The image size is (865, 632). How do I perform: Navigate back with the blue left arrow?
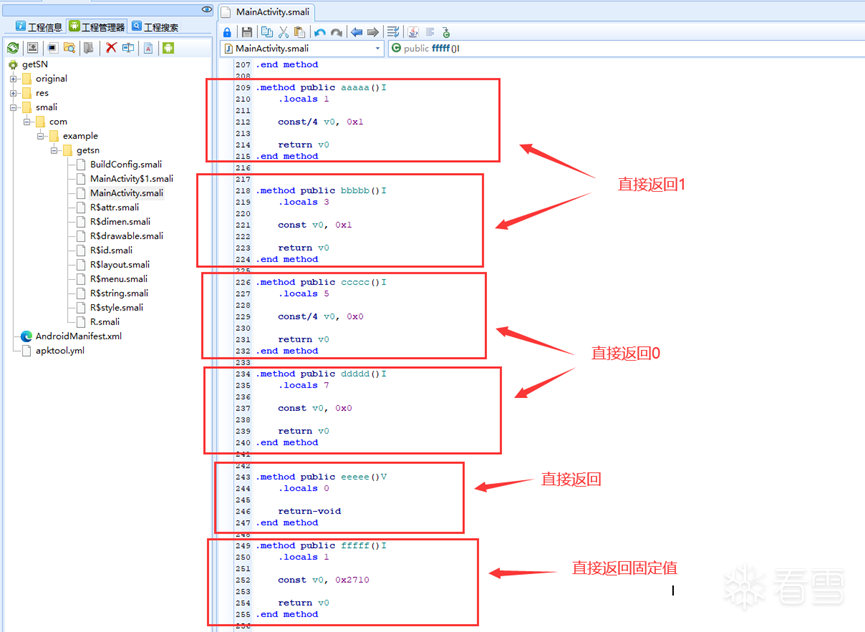(356, 32)
